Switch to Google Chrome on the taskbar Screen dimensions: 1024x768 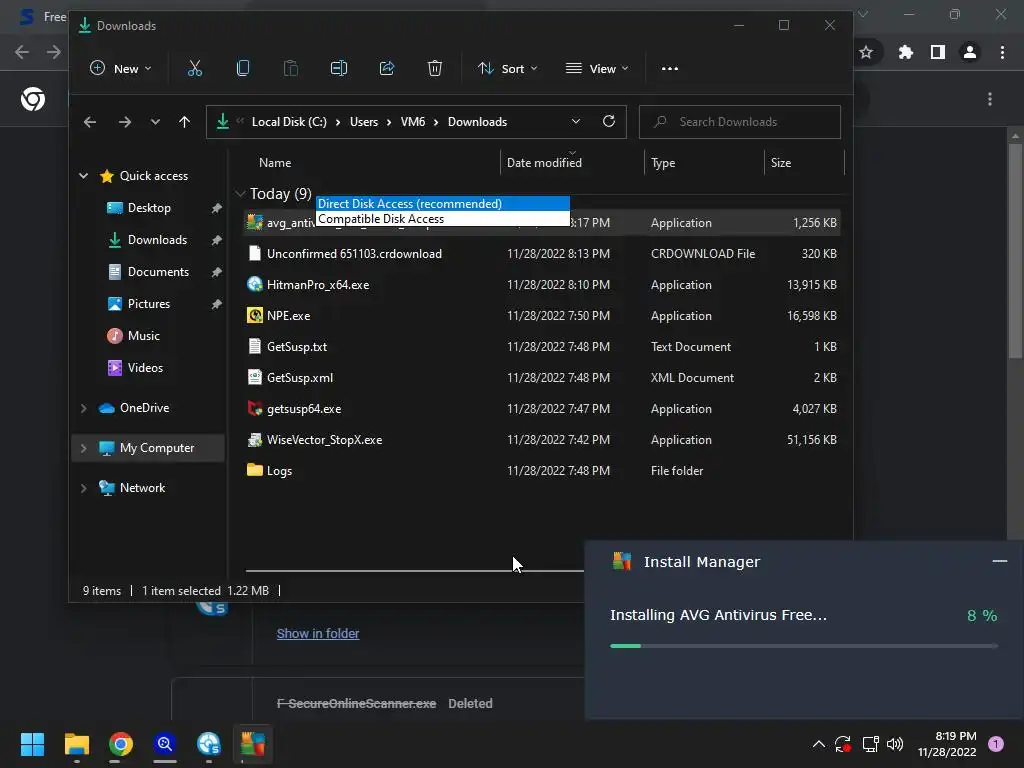coord(121,744)
